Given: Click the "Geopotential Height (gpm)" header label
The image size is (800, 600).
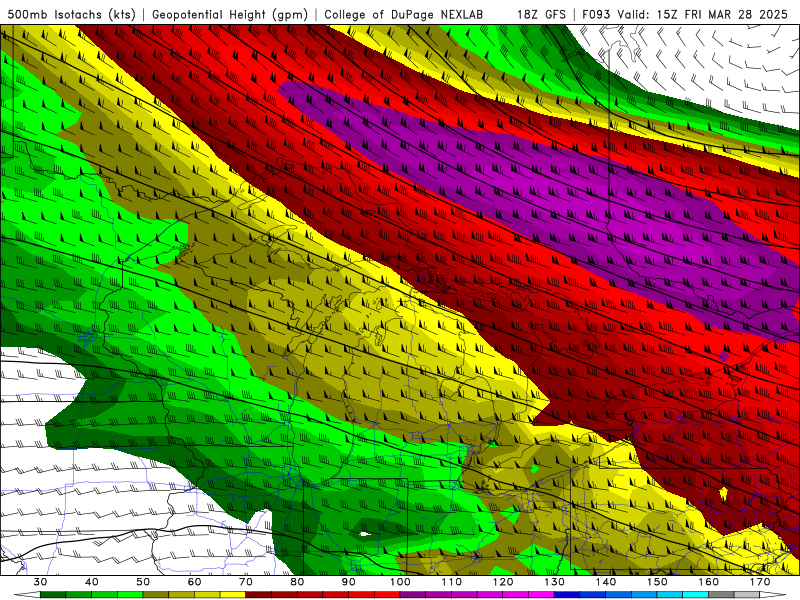Looking at the screenshot, I should (x=230, y=14).
